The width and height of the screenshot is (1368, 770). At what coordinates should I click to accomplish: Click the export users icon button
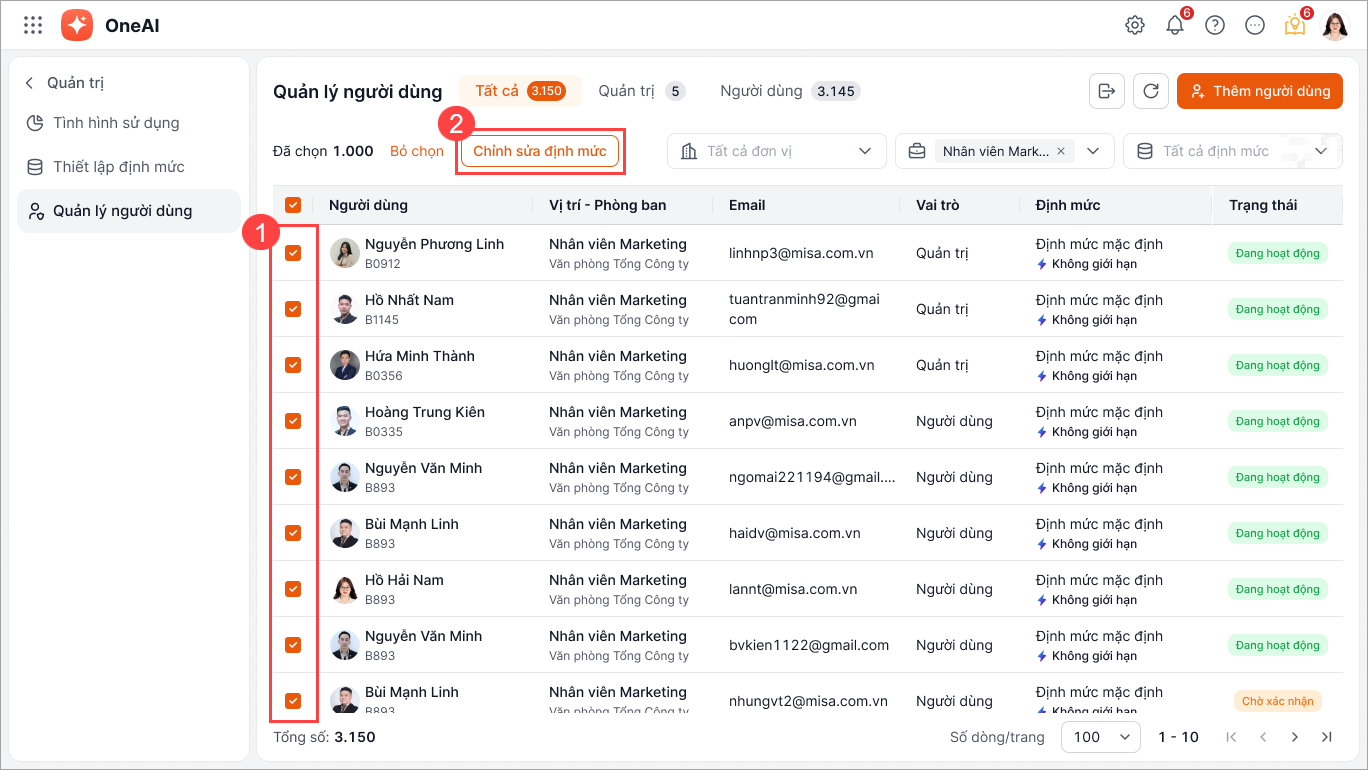click(x=1107, y=91)
